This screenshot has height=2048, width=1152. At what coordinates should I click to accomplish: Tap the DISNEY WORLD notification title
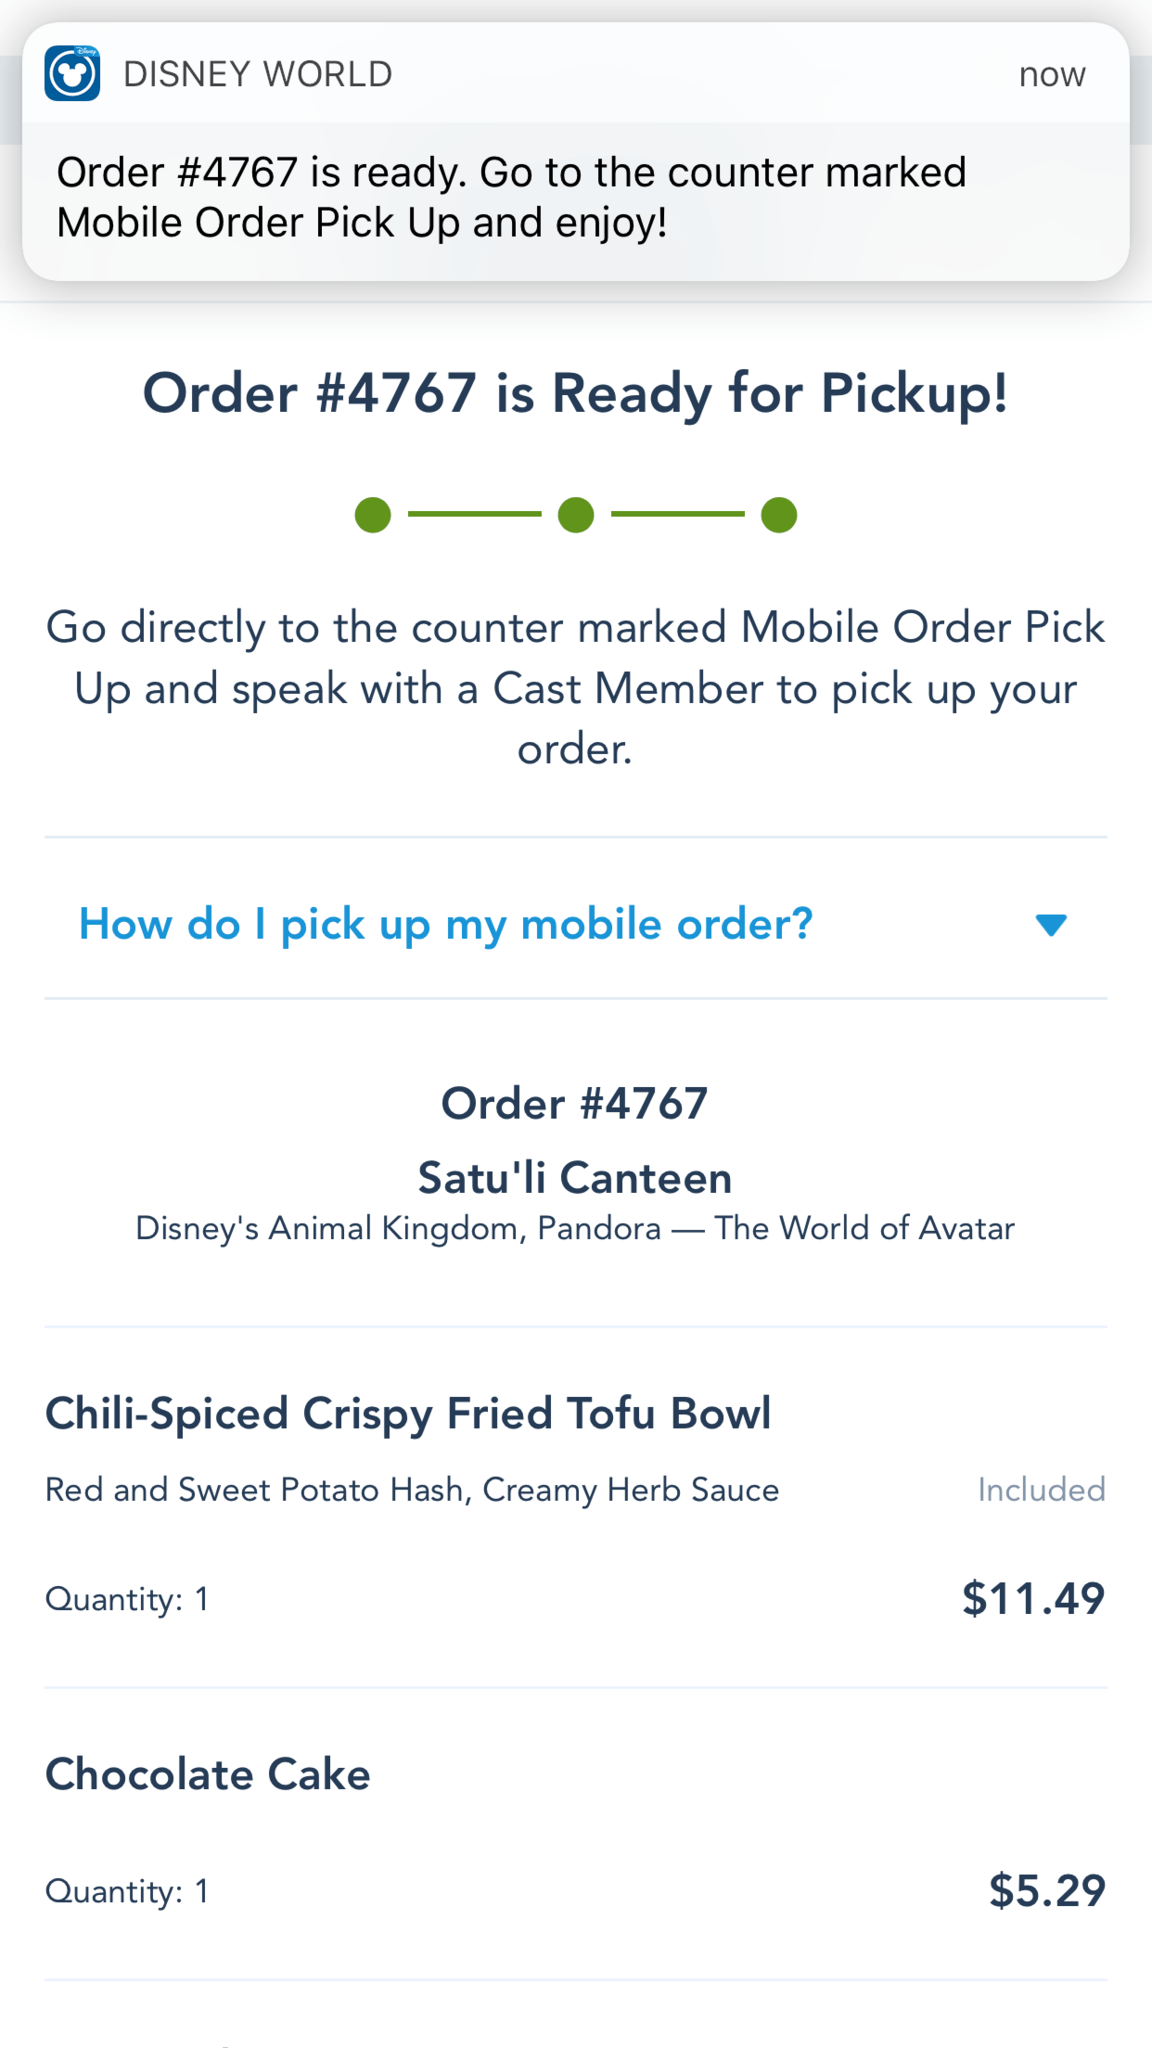258,74
